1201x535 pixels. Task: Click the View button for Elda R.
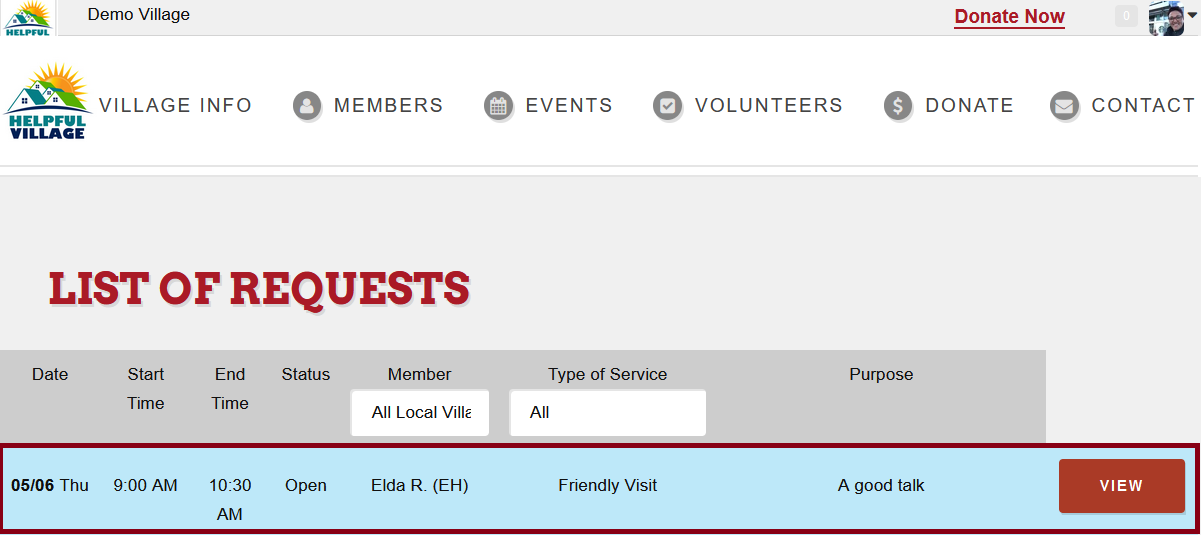(1121, 486)
